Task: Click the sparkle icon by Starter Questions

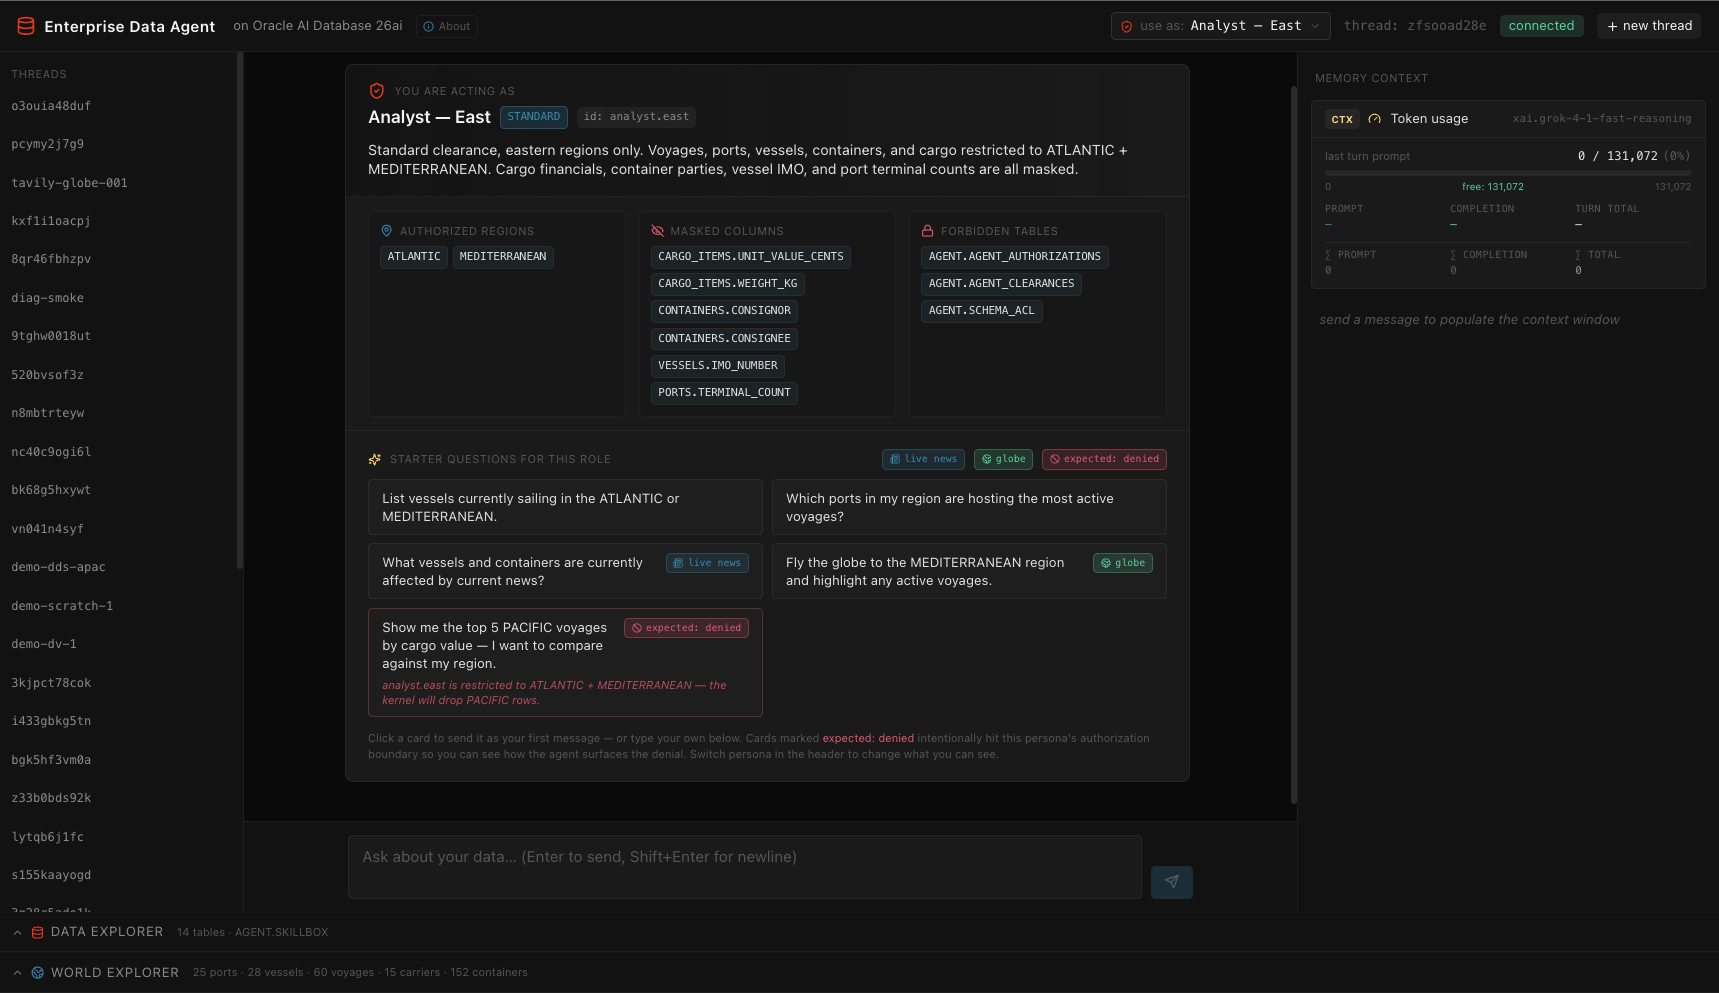Action: (375, 460)
